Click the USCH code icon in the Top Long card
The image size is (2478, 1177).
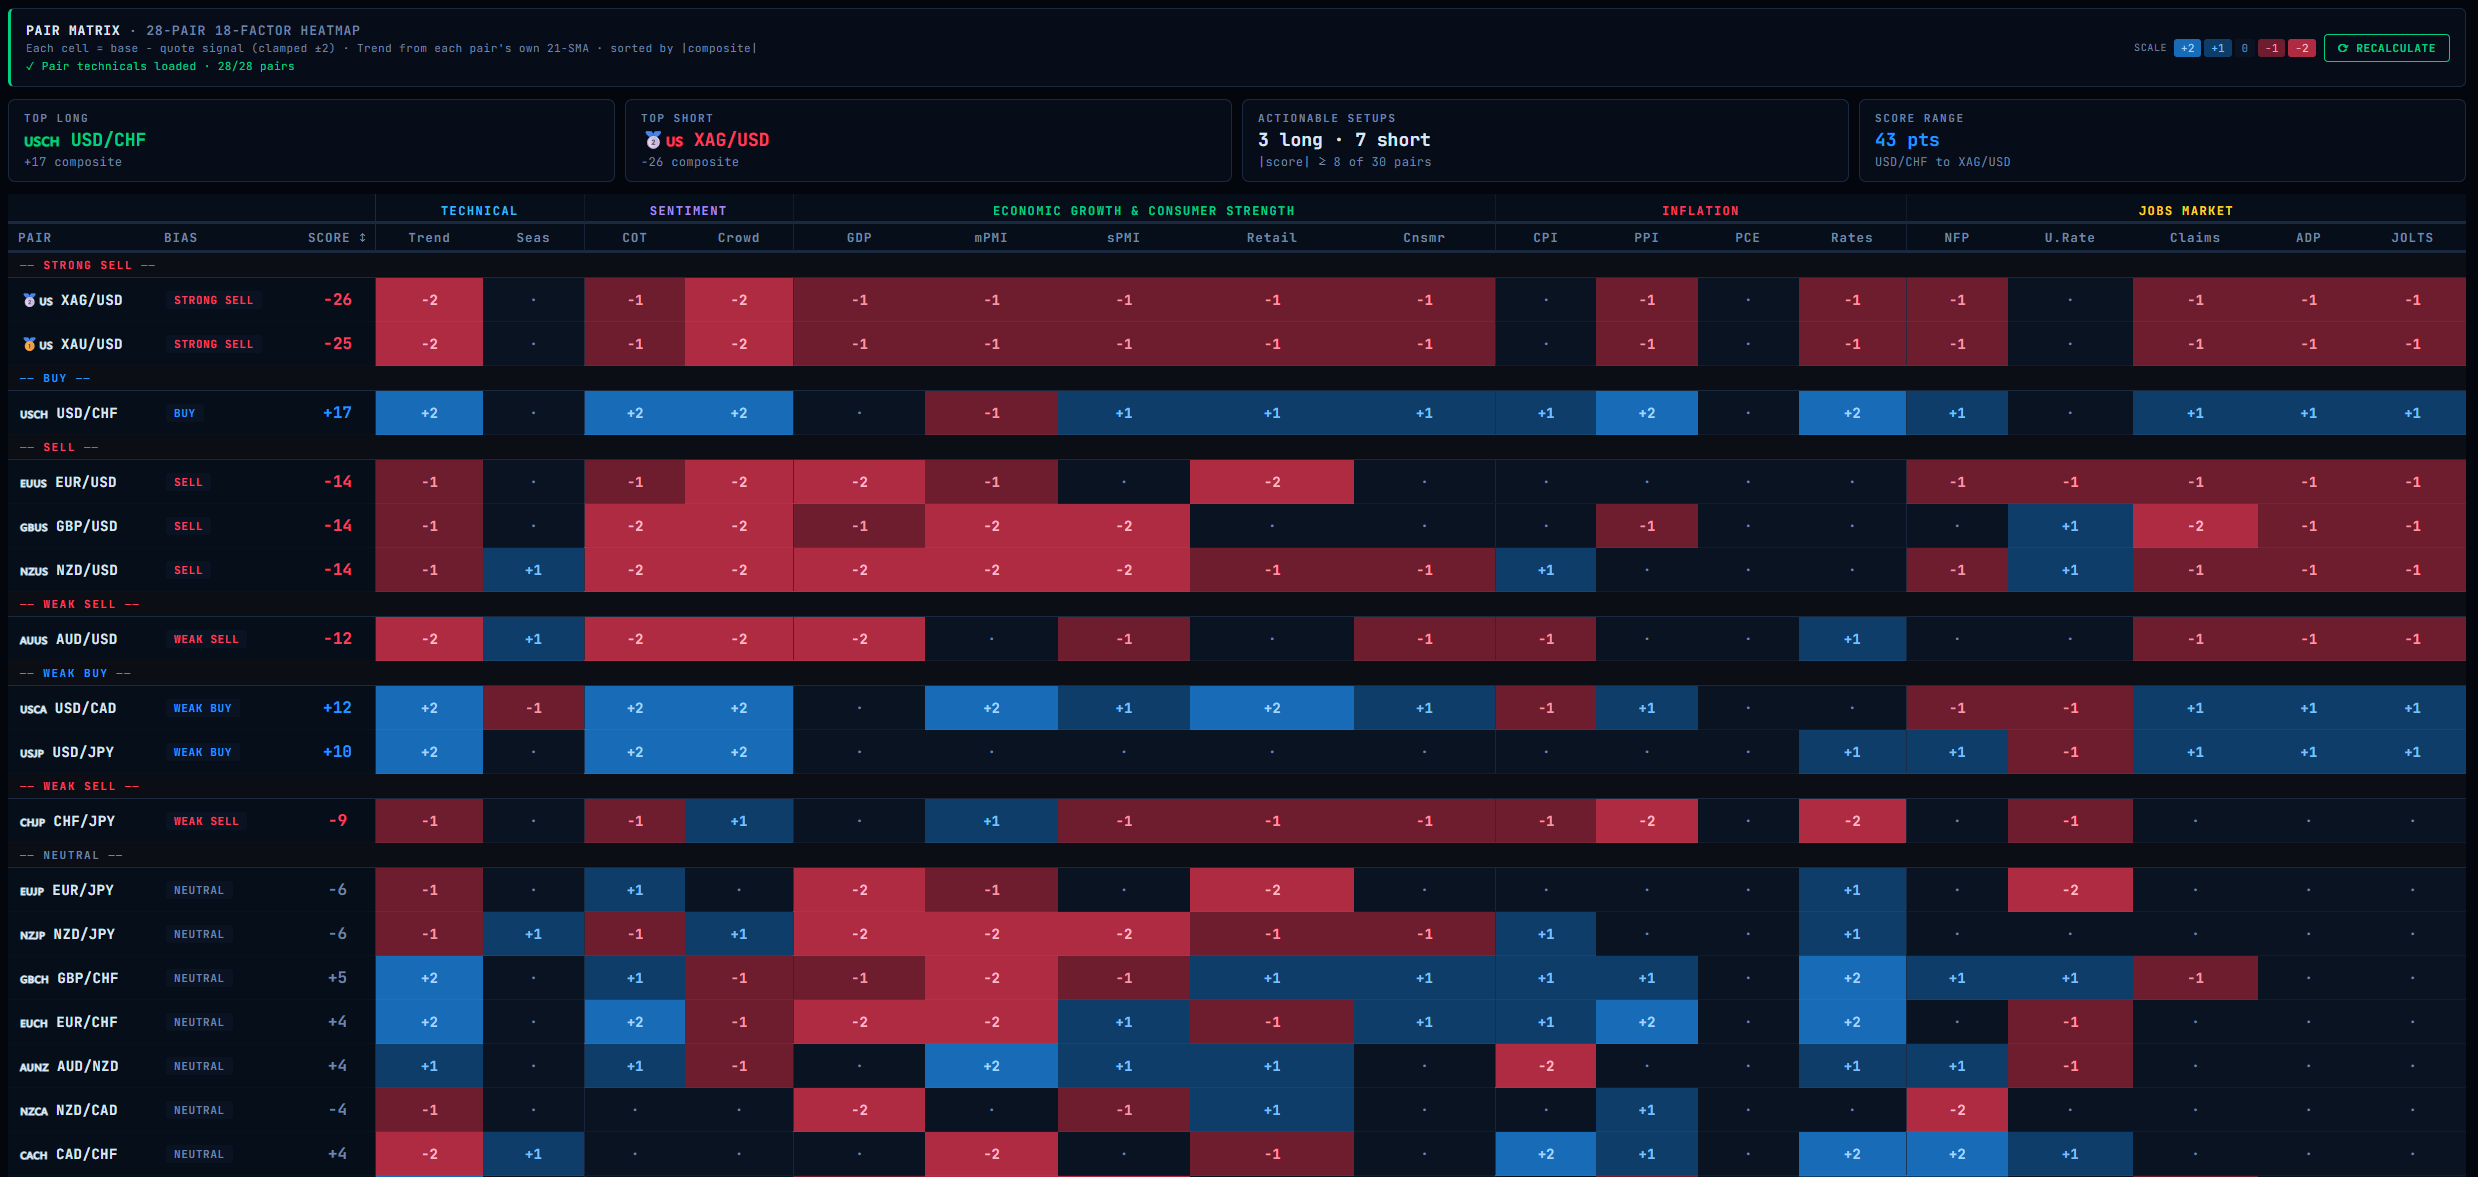point(42,141)
